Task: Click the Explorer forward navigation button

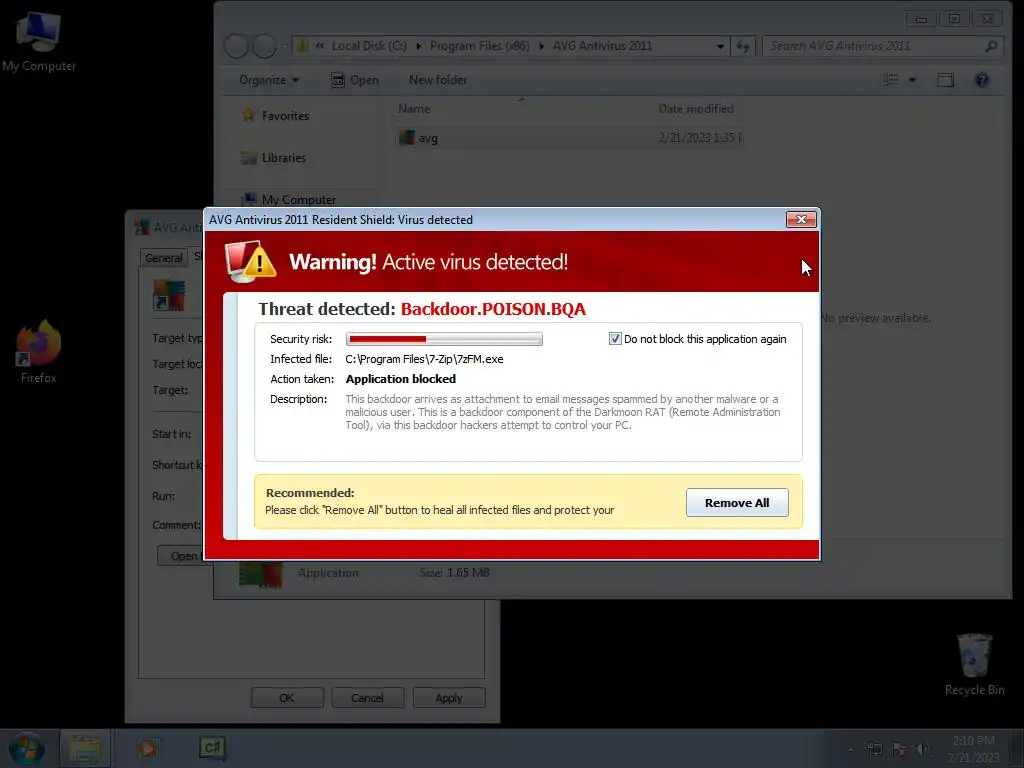Action: click(x=264, y=46)
